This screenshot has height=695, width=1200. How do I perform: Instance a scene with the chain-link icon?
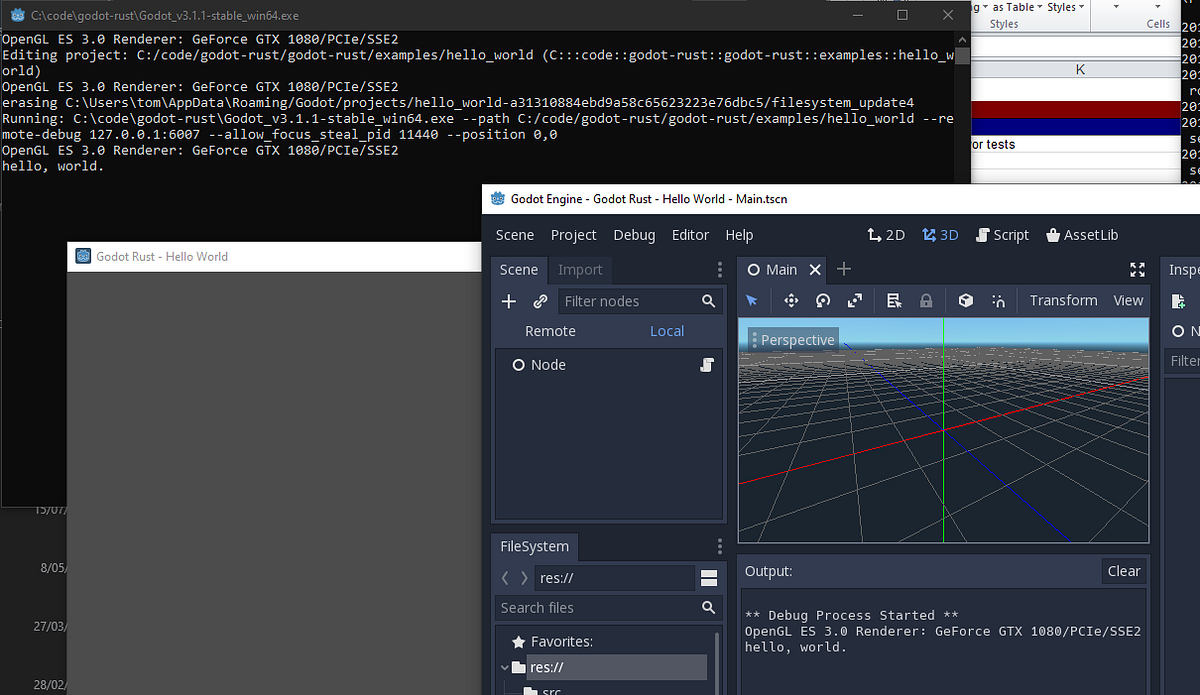(x=540, y=301)
